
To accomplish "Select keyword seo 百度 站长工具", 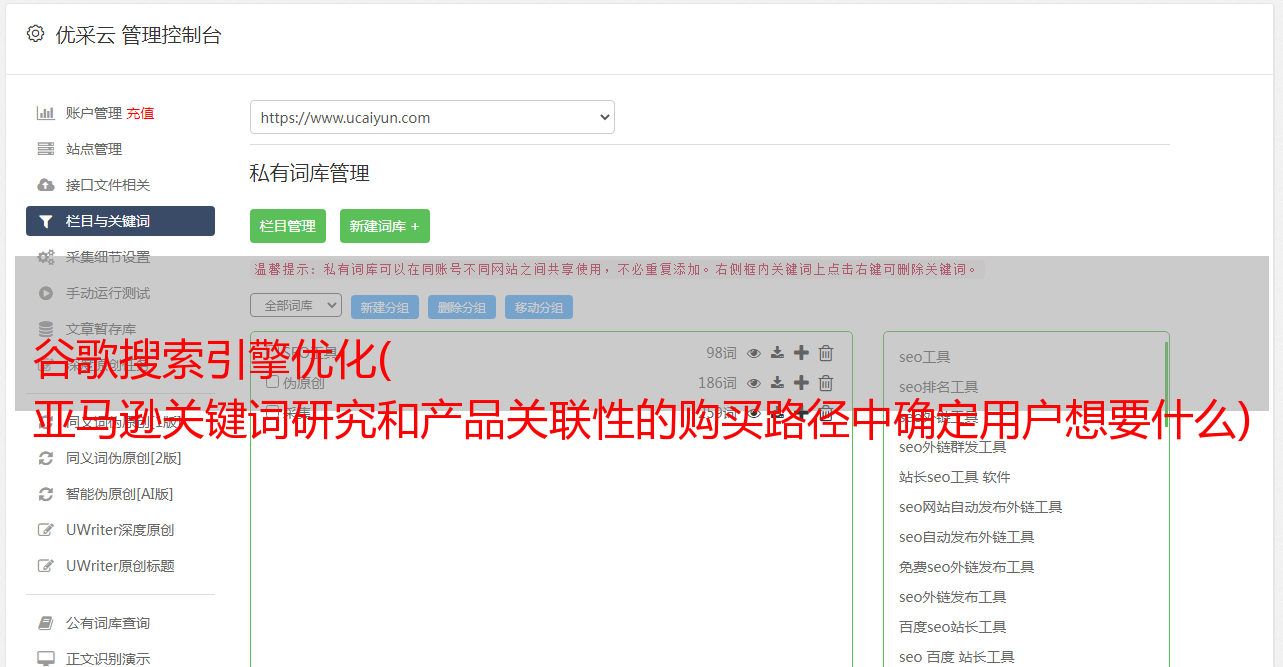I will coord(957,657).
